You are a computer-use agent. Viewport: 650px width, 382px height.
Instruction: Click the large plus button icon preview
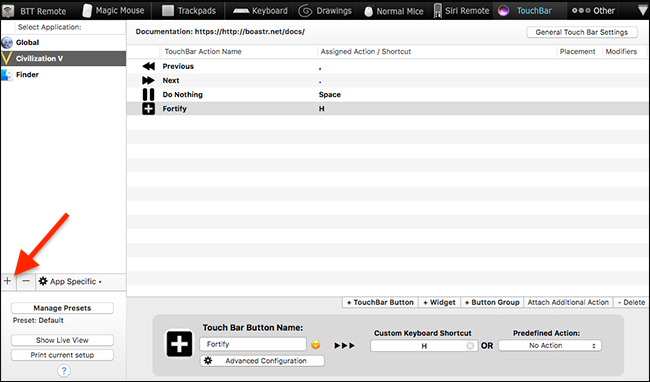point(179,344)
